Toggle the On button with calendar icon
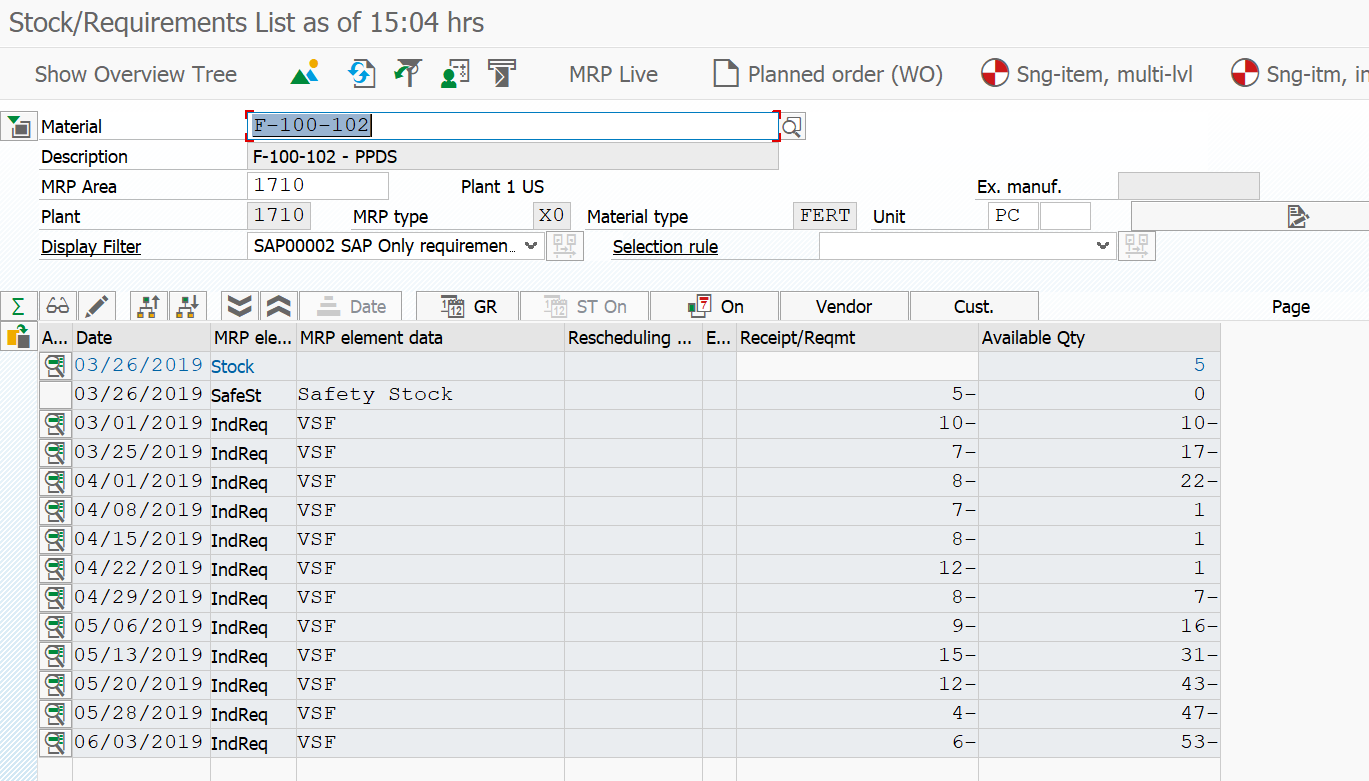Viewport: 1369px width, 781px height. pos(715,306)
